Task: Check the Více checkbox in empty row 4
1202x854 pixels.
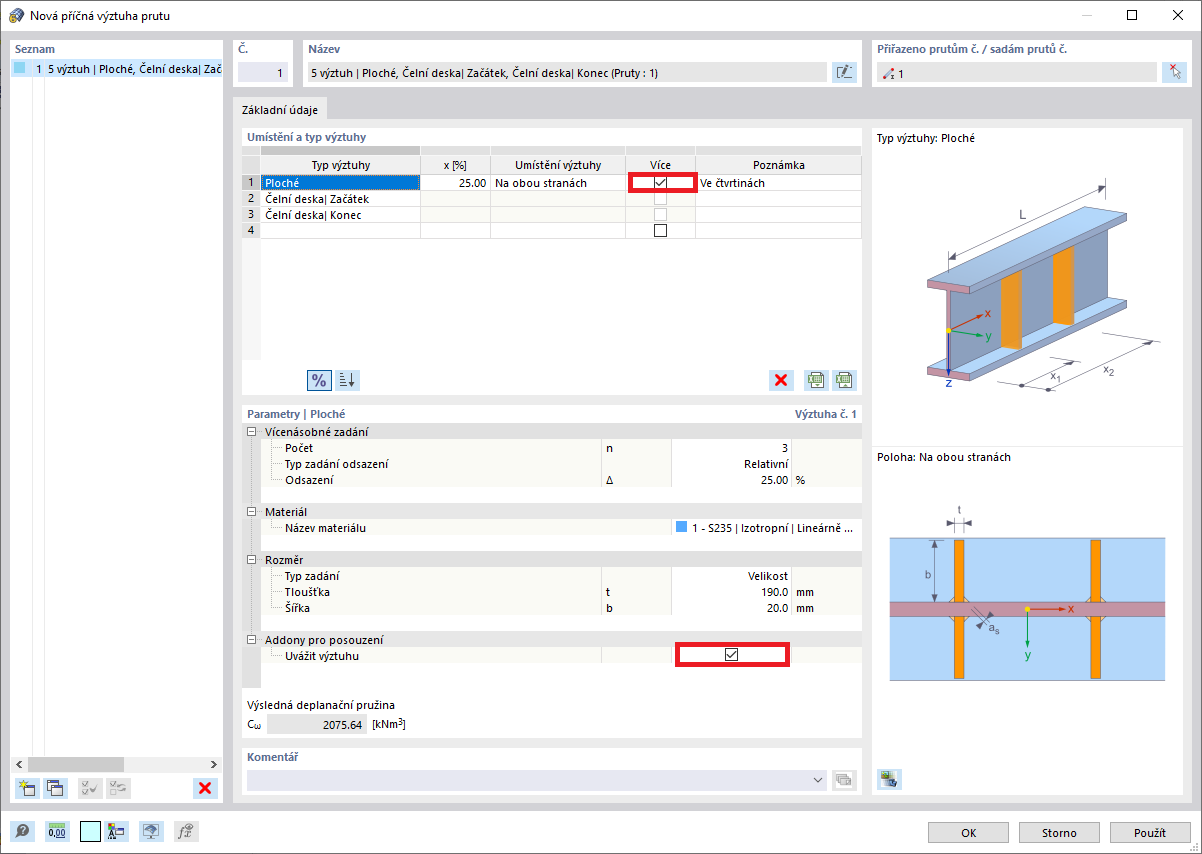Action: pyautogui.click(x=660, y=231)
